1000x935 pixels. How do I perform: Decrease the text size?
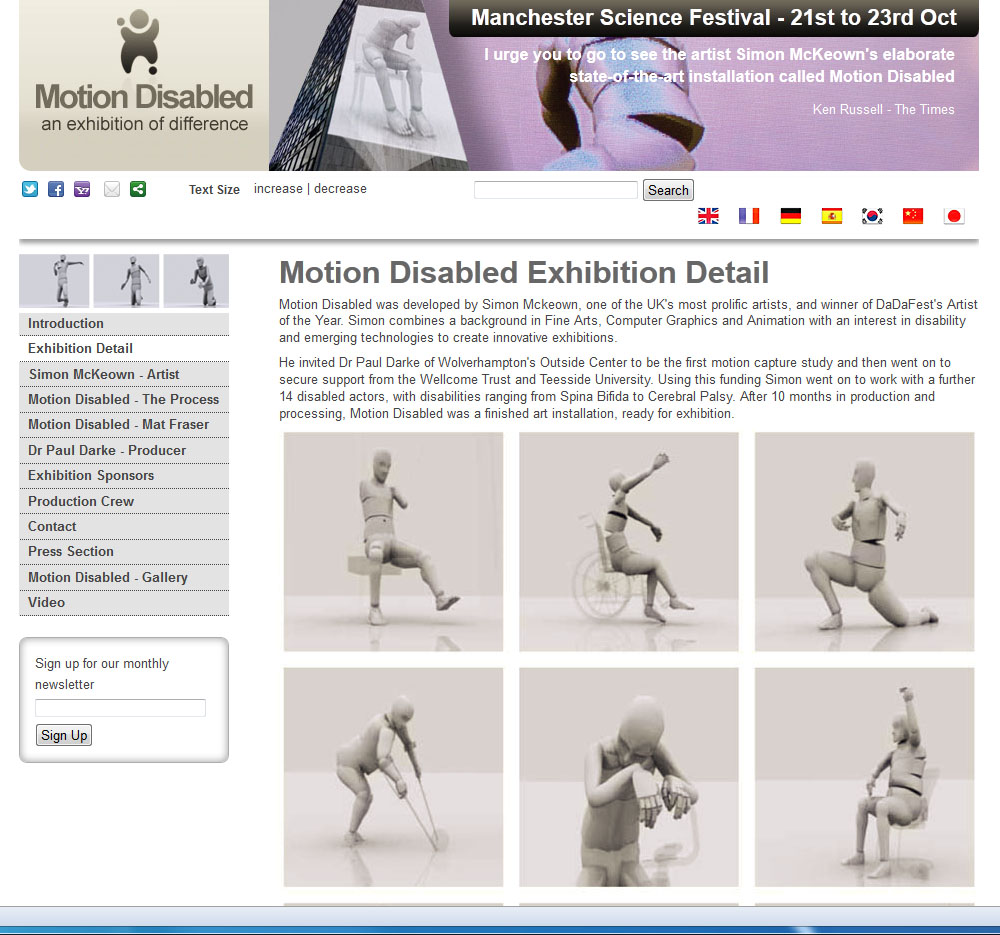pos(340,189)
